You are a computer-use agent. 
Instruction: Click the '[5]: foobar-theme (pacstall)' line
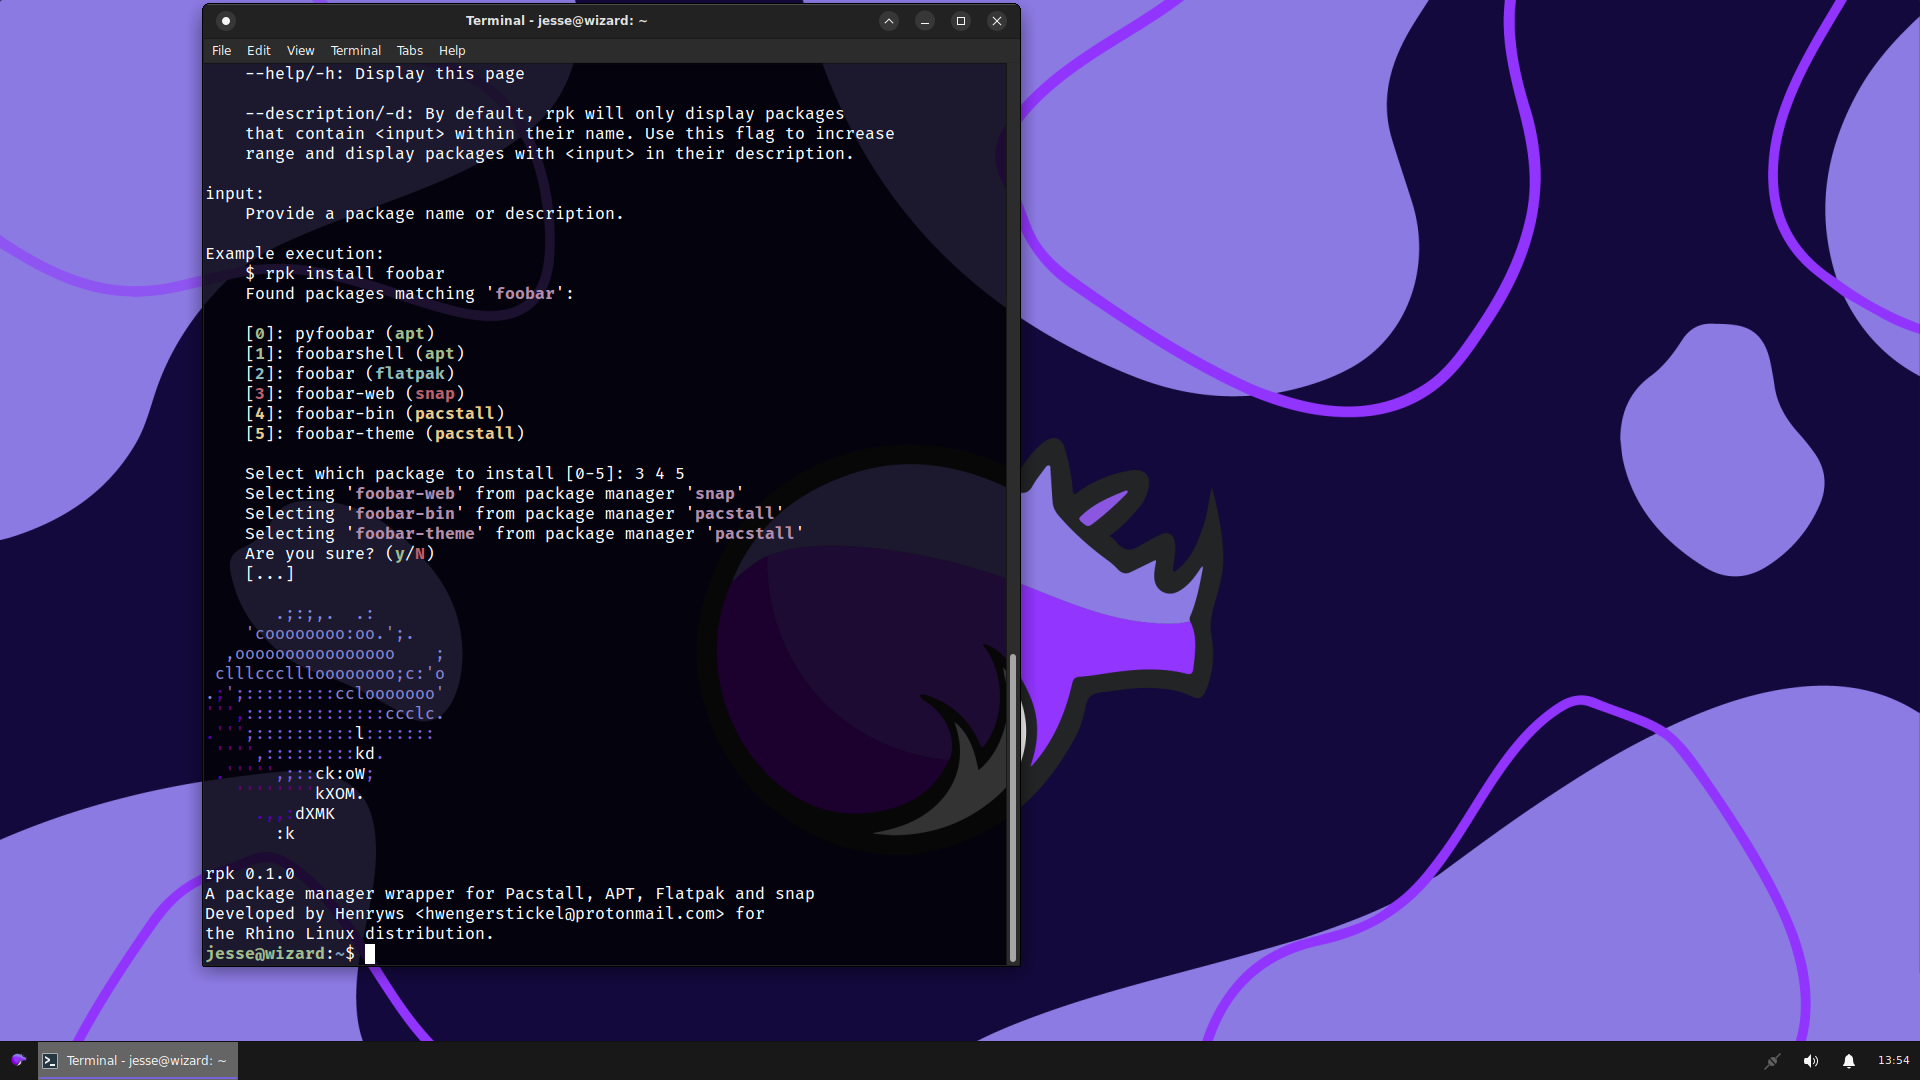pos(385,434)
